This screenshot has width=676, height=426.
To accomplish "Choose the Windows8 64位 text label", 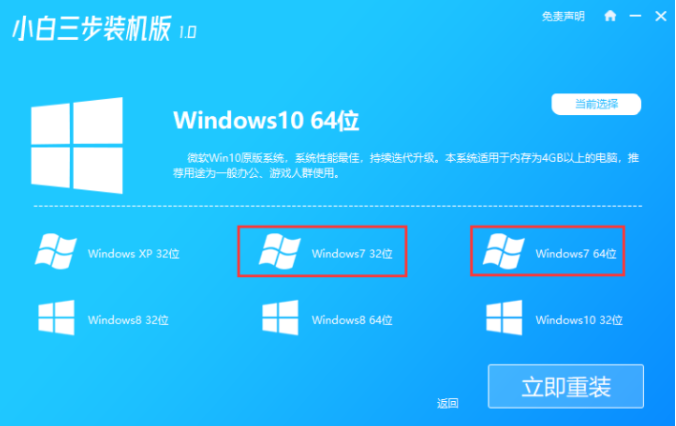I will (x=352, y=320).
